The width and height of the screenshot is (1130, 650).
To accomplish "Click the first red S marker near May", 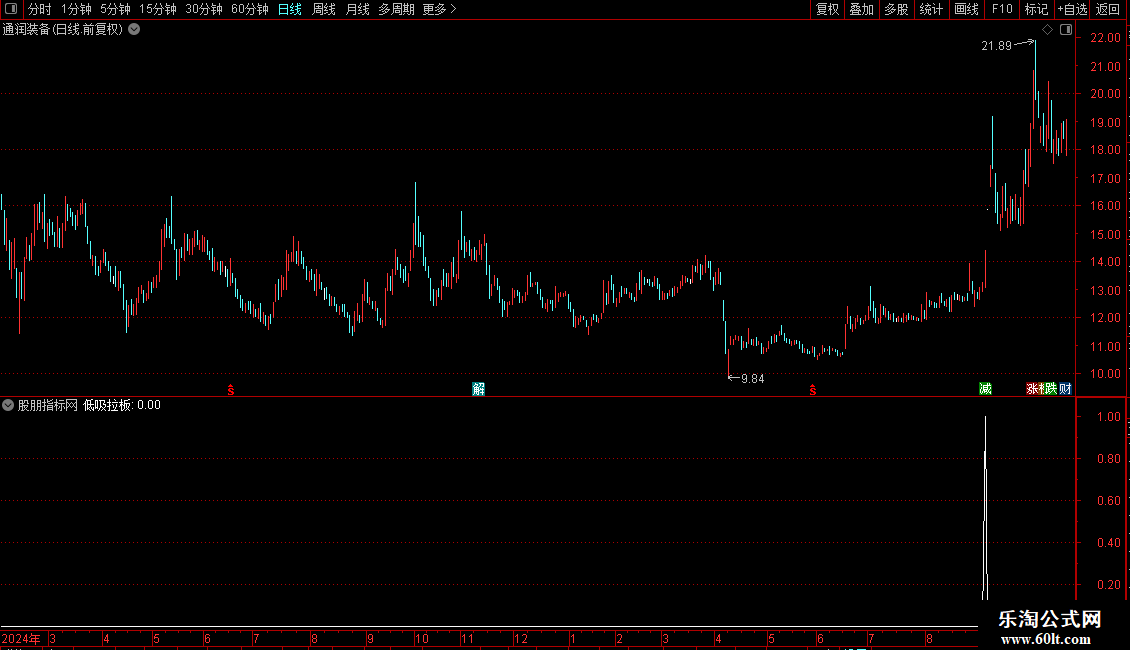I will 231,390.
